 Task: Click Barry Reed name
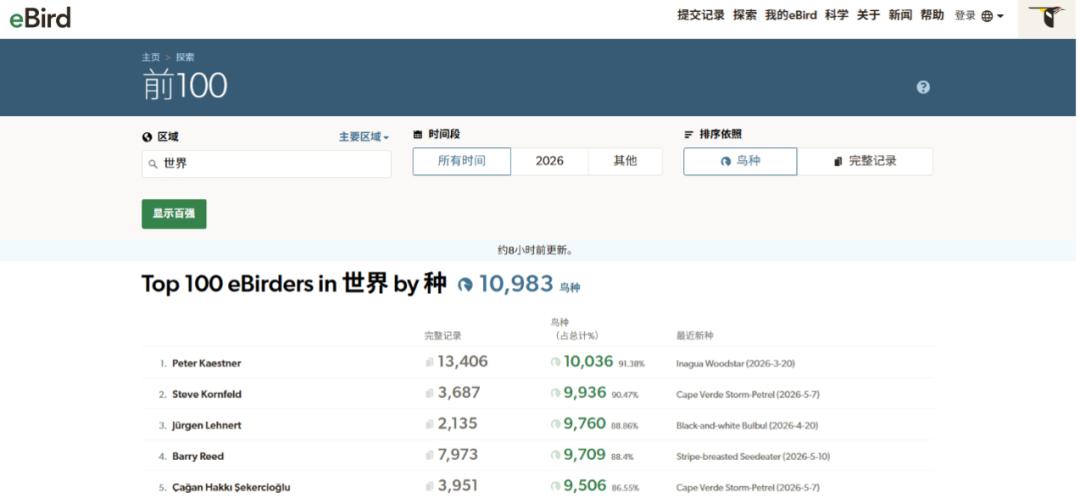click(198, 456)
